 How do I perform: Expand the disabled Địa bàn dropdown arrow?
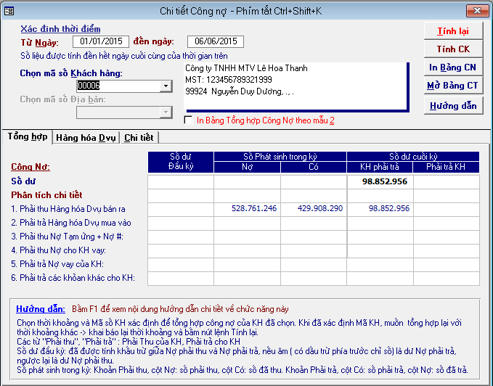coord(166,112)
